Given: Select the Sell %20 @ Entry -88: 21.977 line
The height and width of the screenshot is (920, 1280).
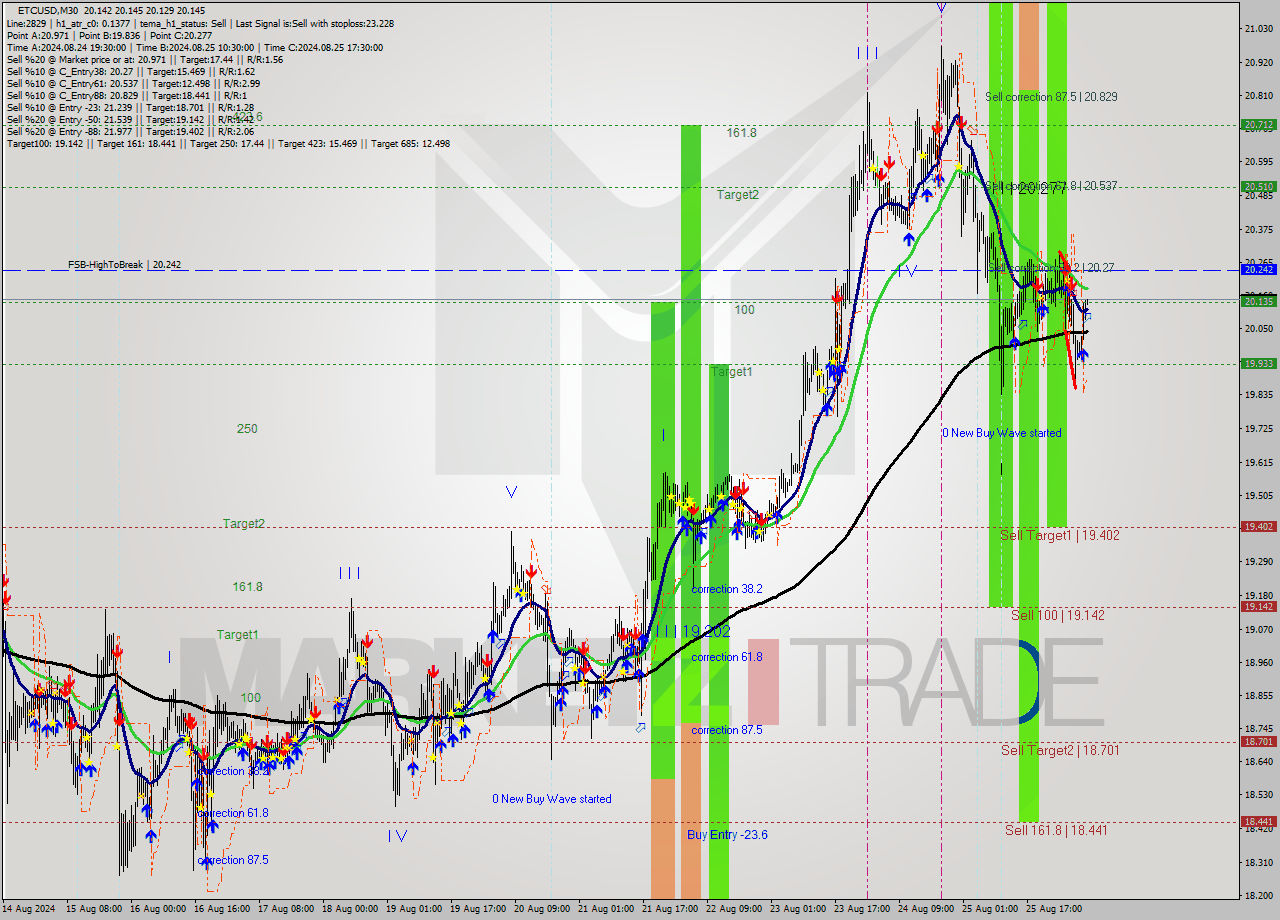Looking at the screenshot, I should tap(130, 131).
